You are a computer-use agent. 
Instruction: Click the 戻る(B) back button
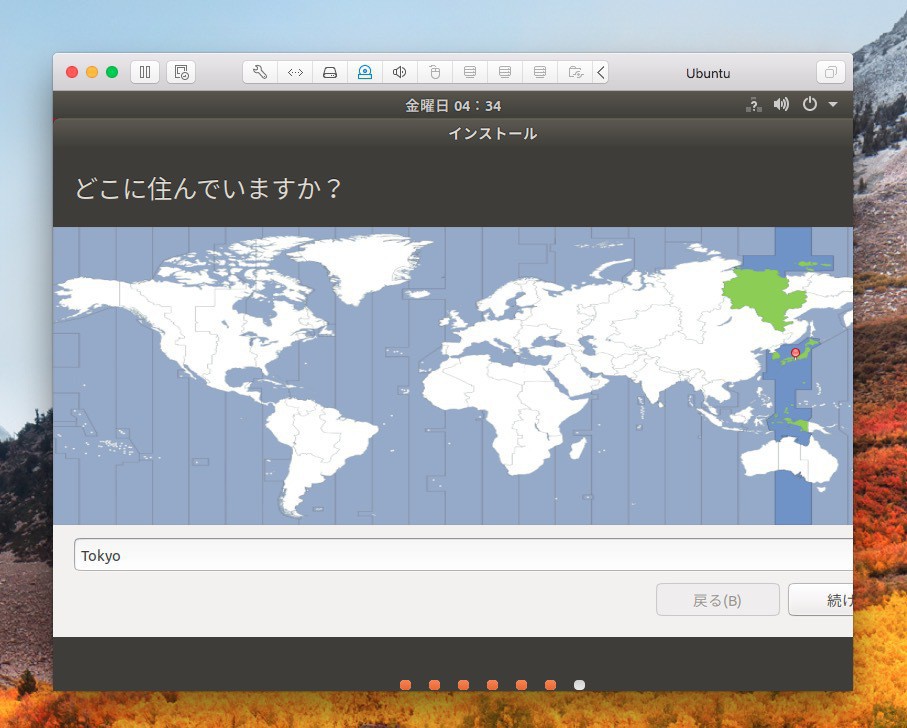717,600
